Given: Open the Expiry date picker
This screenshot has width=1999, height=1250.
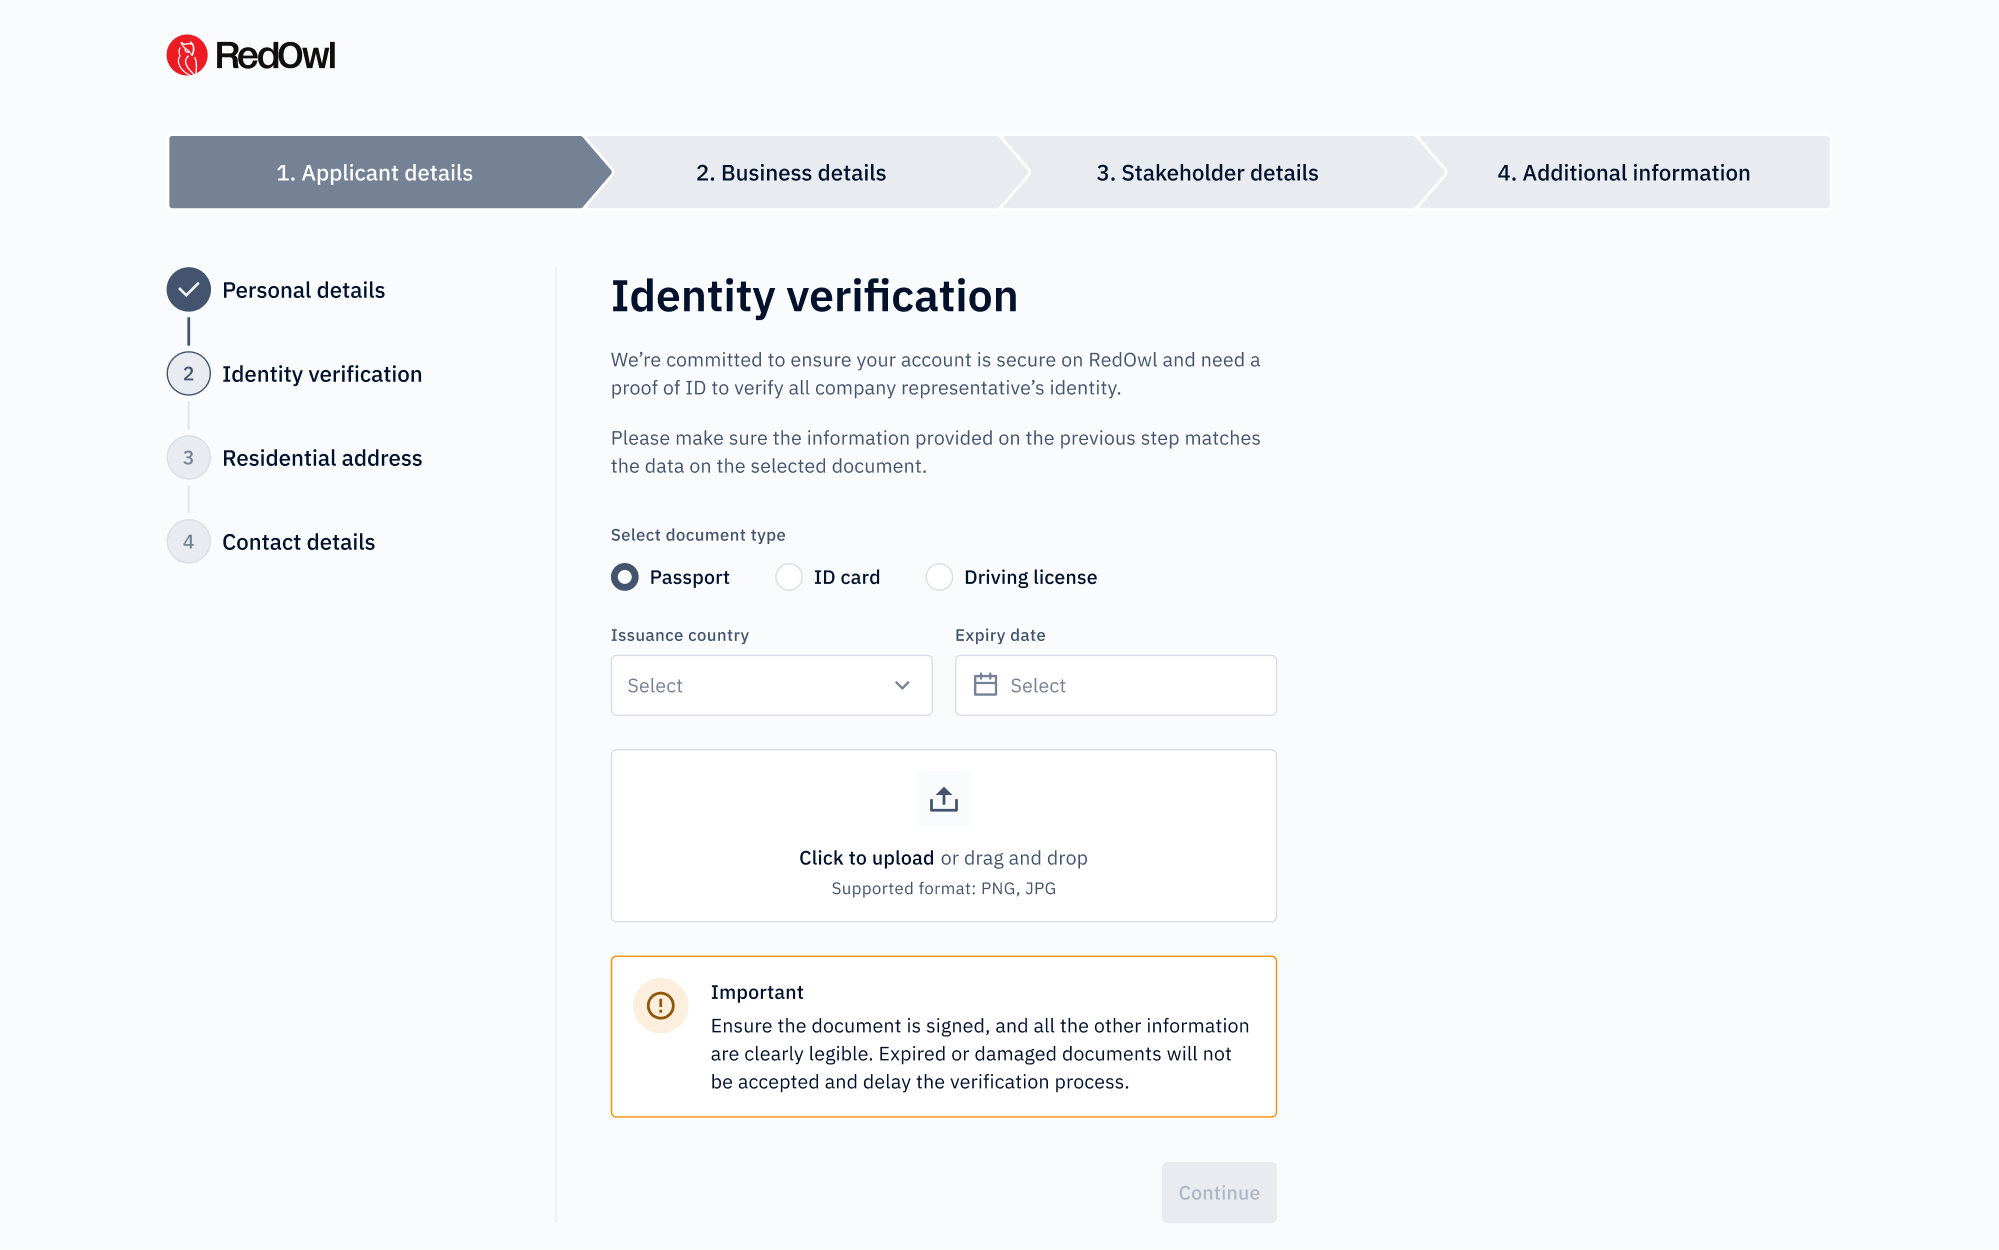Looking at the screenshot, I should coord(1115,685).
